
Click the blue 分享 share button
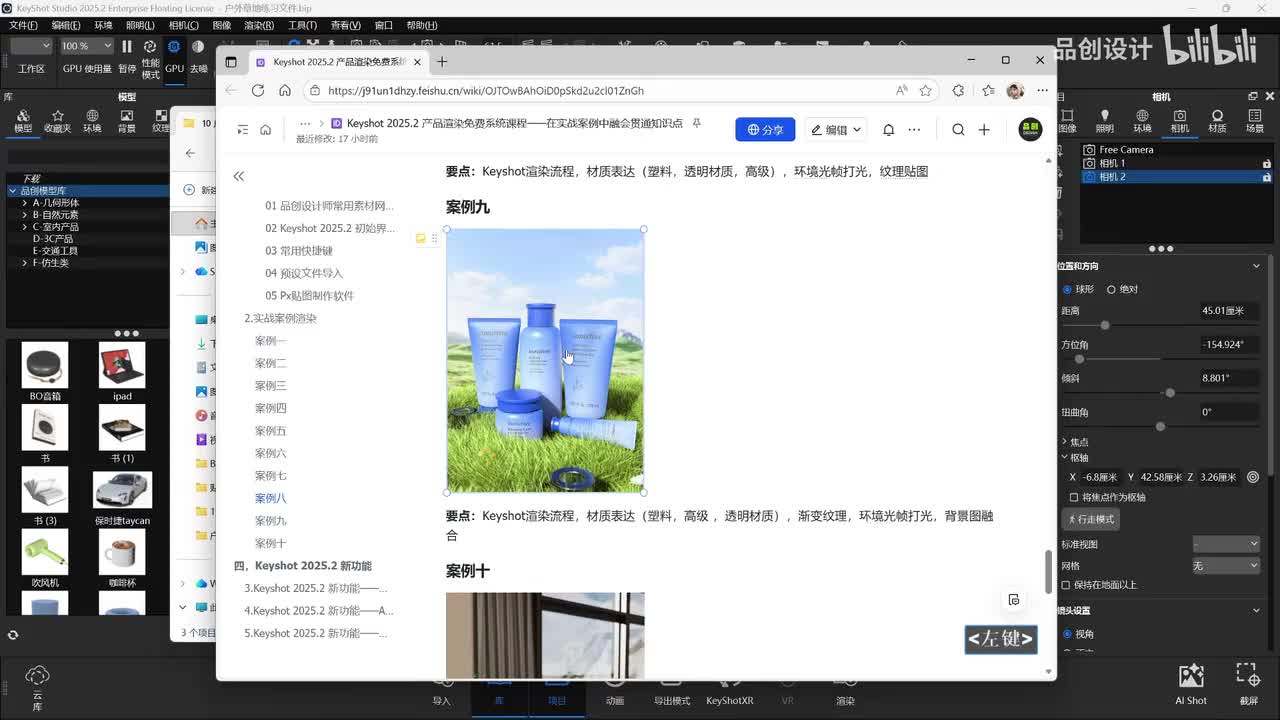tap(765, 130)
